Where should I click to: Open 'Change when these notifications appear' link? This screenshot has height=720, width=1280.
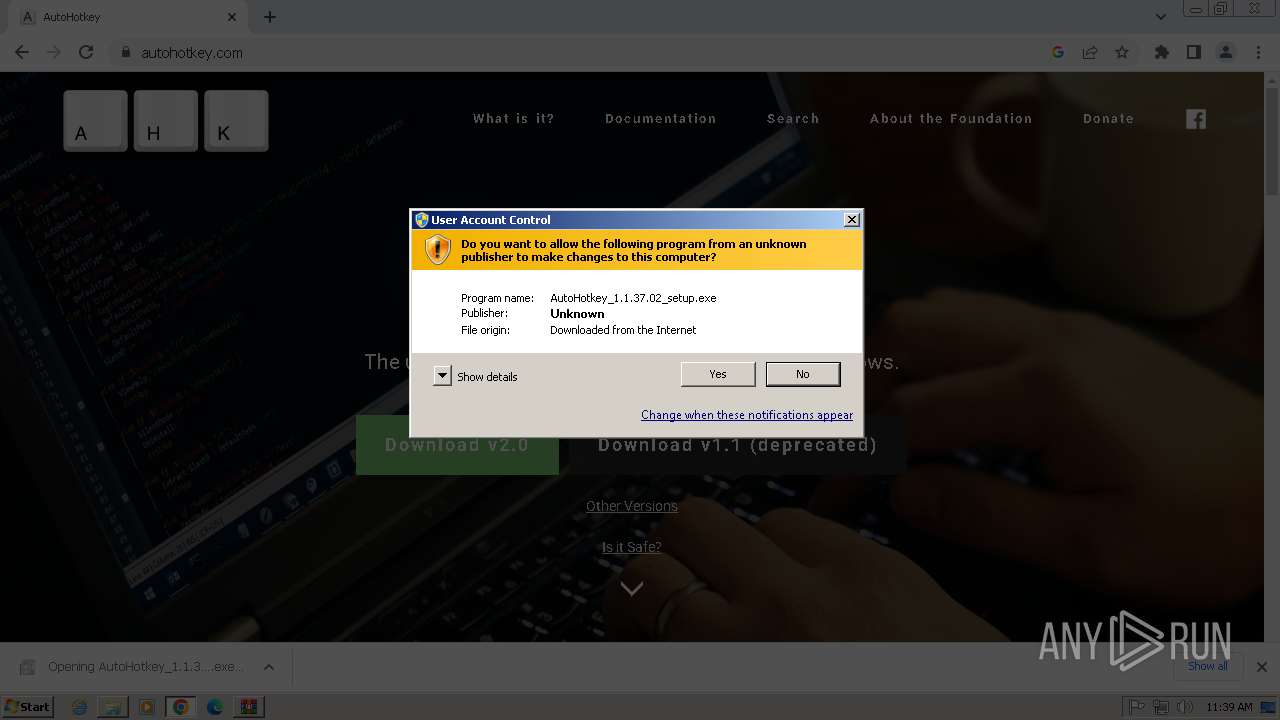coord(747,415)
